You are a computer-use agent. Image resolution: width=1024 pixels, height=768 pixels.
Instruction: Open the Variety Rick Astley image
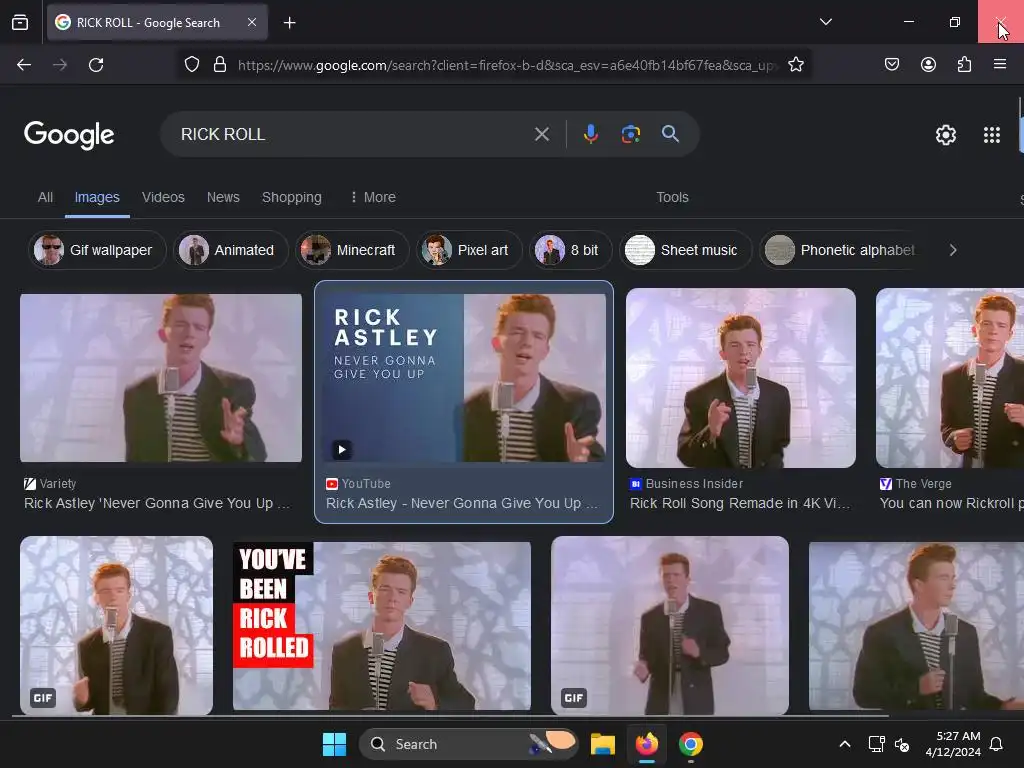[x=161, y=377]
